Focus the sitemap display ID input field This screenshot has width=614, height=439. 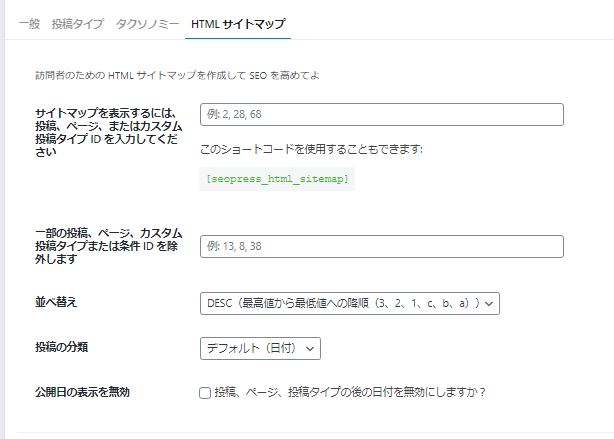(x=382, y=114)
